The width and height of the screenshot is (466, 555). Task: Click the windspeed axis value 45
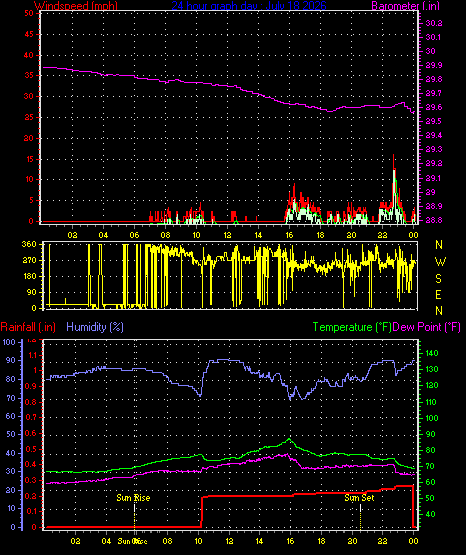point(29,34)
